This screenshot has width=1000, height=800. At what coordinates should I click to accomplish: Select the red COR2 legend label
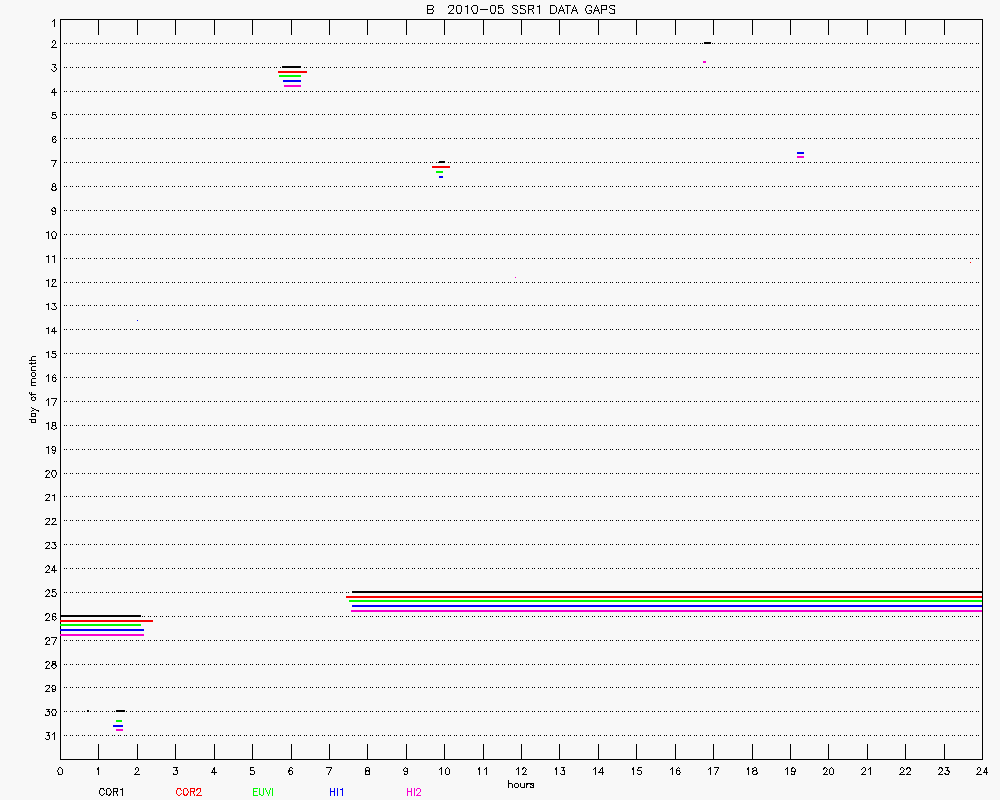pyautogui.click(x=188, y=792)
